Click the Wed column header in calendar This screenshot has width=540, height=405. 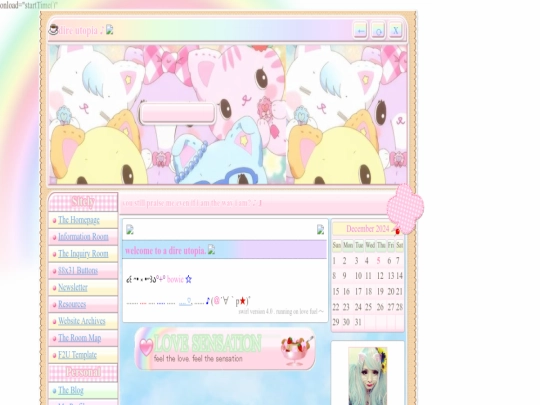[370, 246]
